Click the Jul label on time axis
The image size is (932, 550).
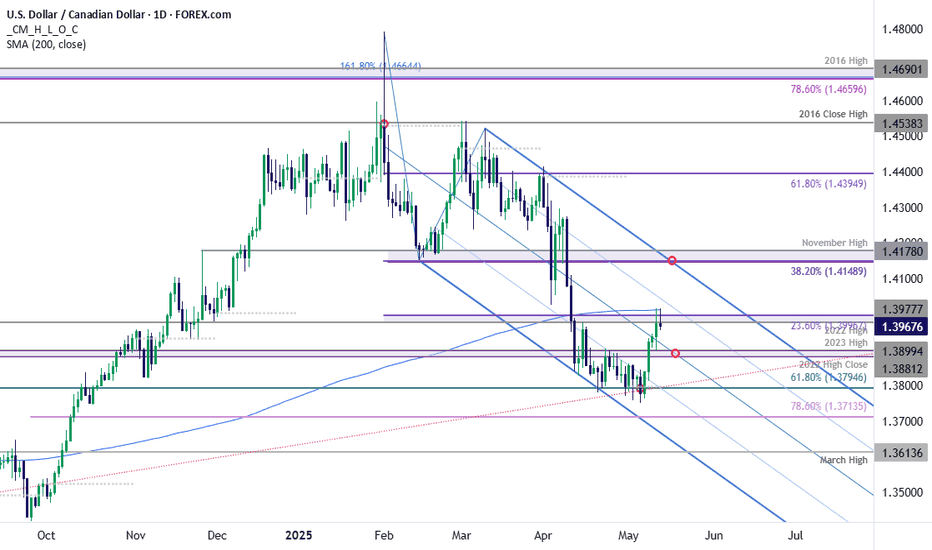[x=795, y=535]
